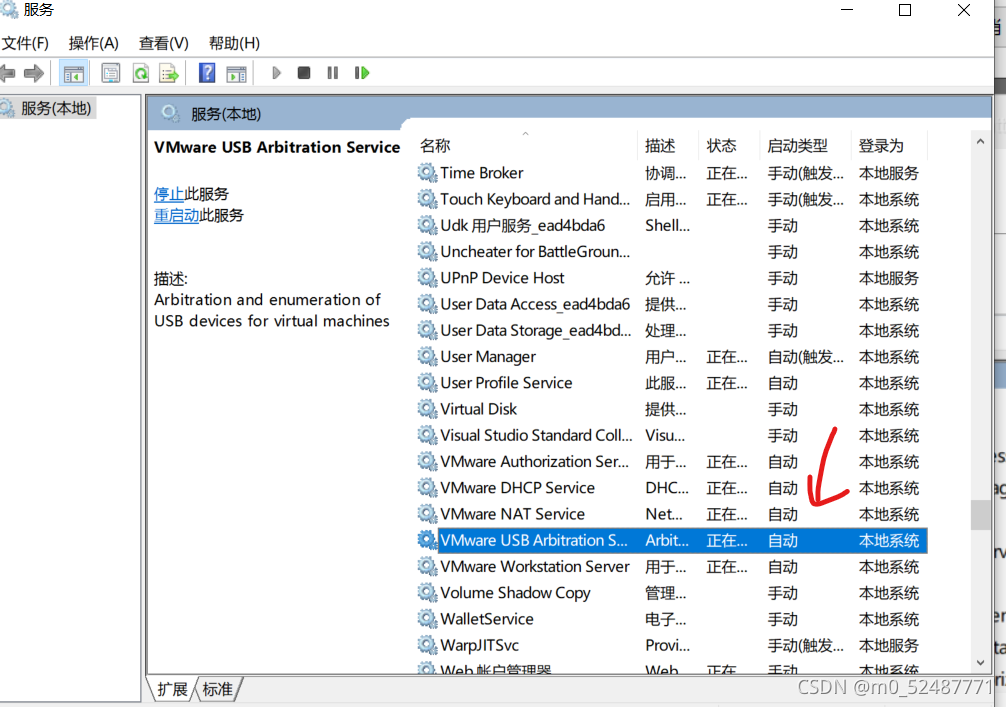Select 服务(本地) in the left tree
Viewport: 1006px width, 707px height.
tap(56, 108)
